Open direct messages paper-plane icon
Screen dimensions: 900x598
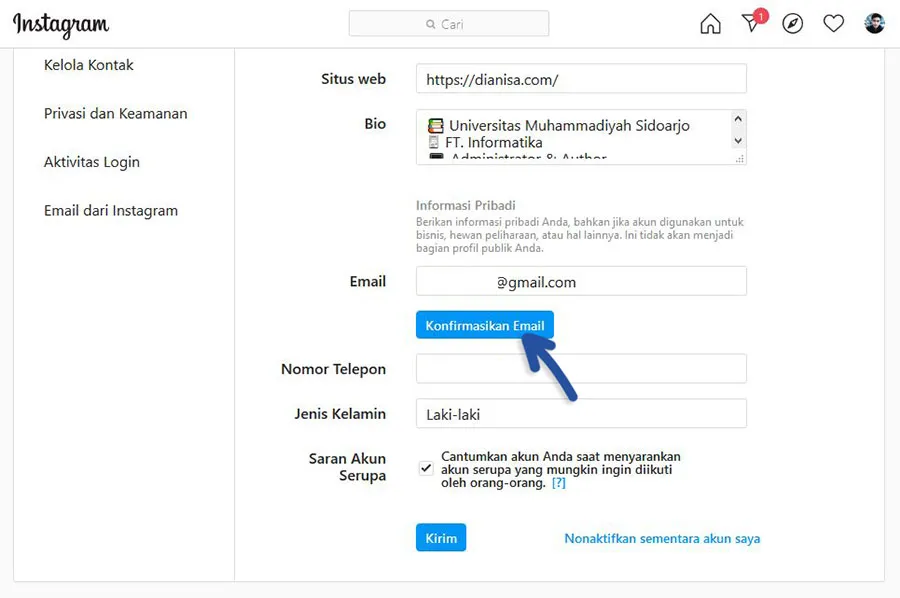(x=751, y=24)
